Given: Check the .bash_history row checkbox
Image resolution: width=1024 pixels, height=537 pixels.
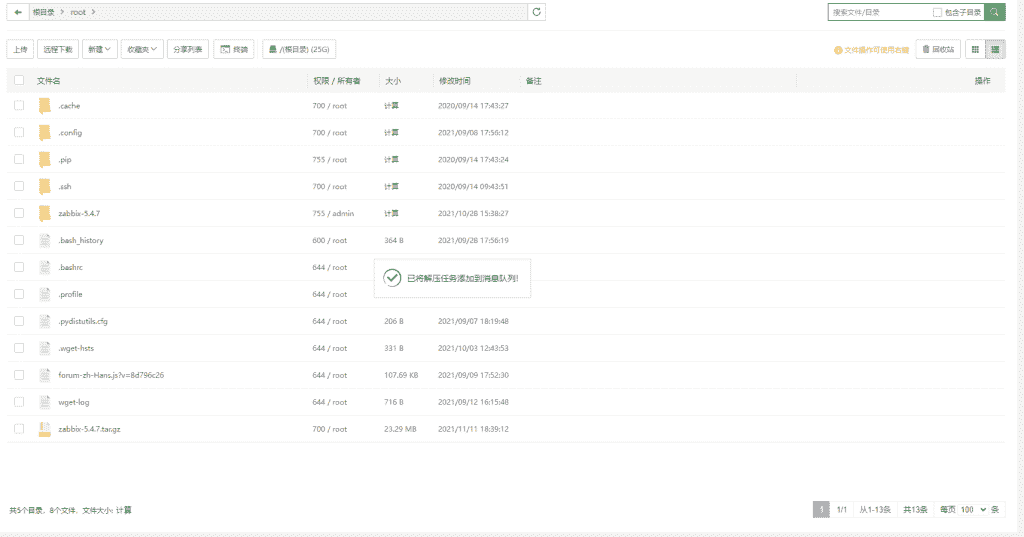Looking at the screenshot, I should click(x=19, y=240).
